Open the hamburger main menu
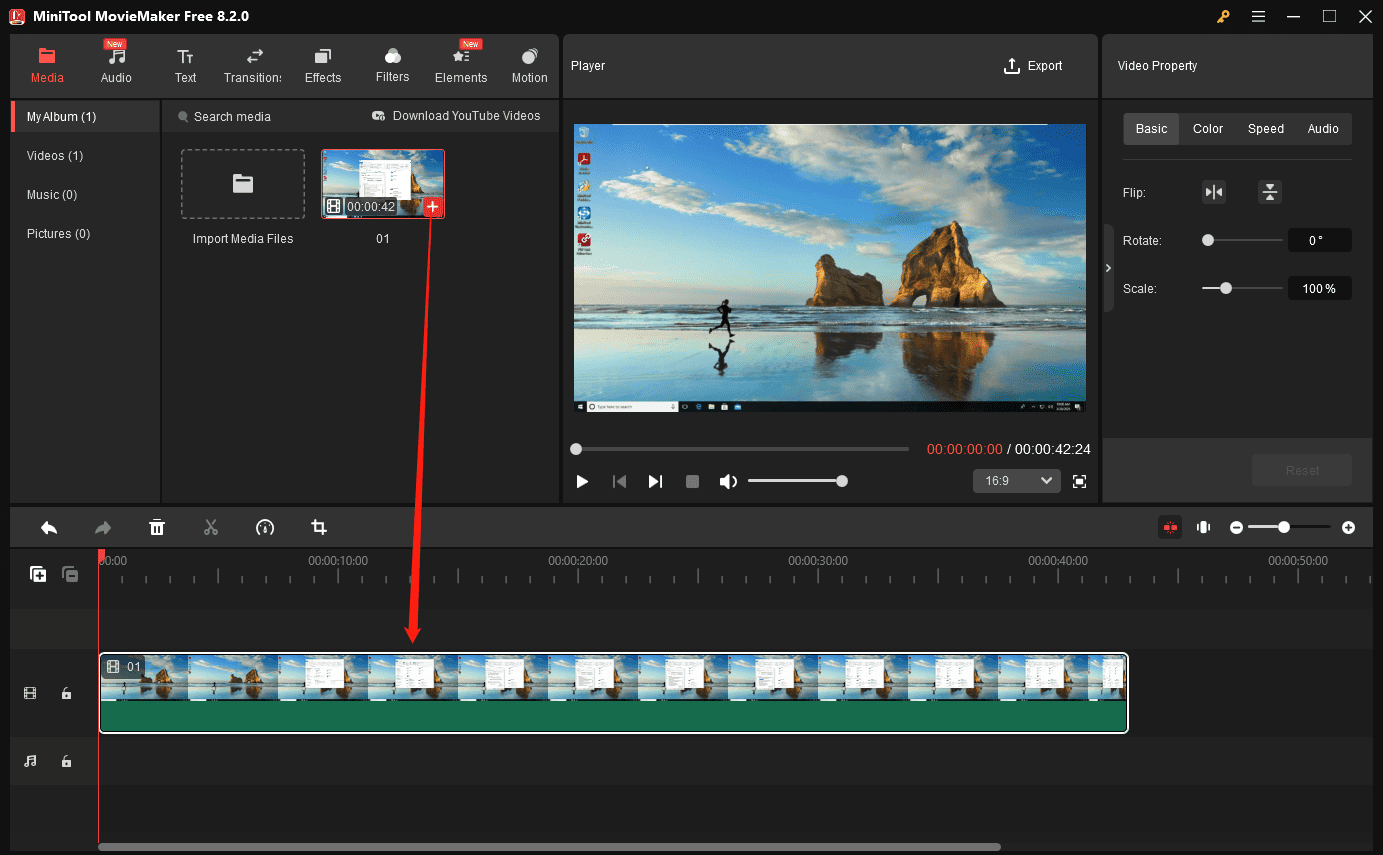 (1258, 16)
